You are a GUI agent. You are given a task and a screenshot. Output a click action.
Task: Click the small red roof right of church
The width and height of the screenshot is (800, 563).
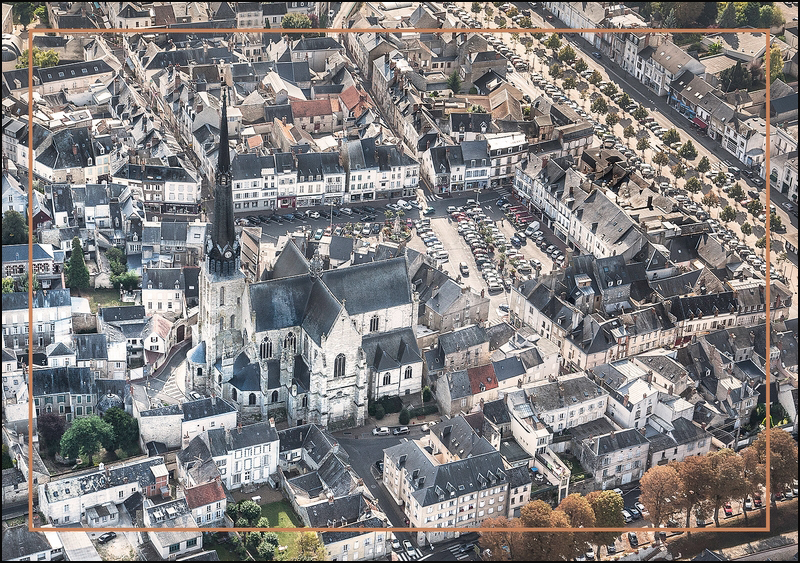(x=482, y=378)
